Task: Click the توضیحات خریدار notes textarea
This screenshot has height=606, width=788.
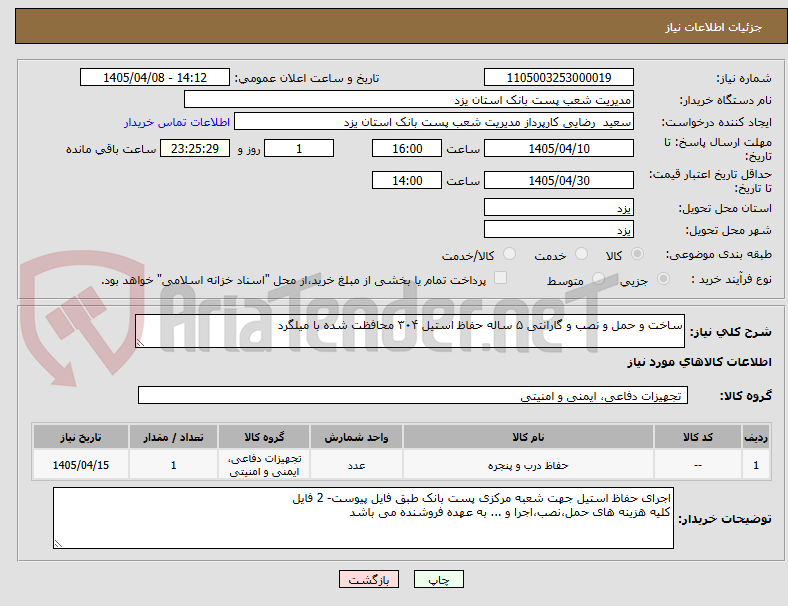Action: pyautogui.click(x=363, y=518)
